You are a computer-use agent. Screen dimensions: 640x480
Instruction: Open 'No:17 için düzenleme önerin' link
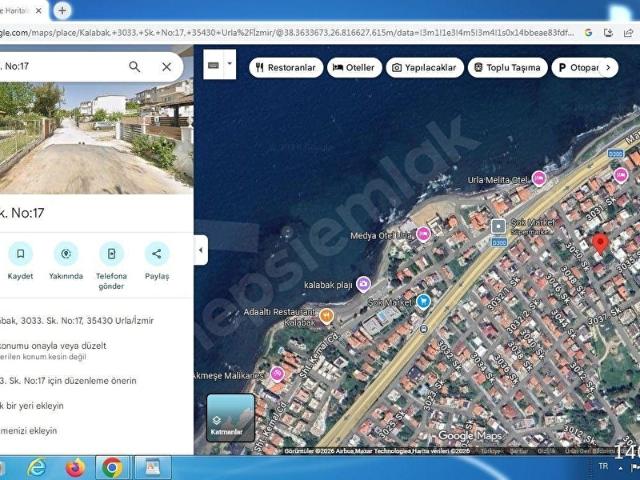point(68,381)
